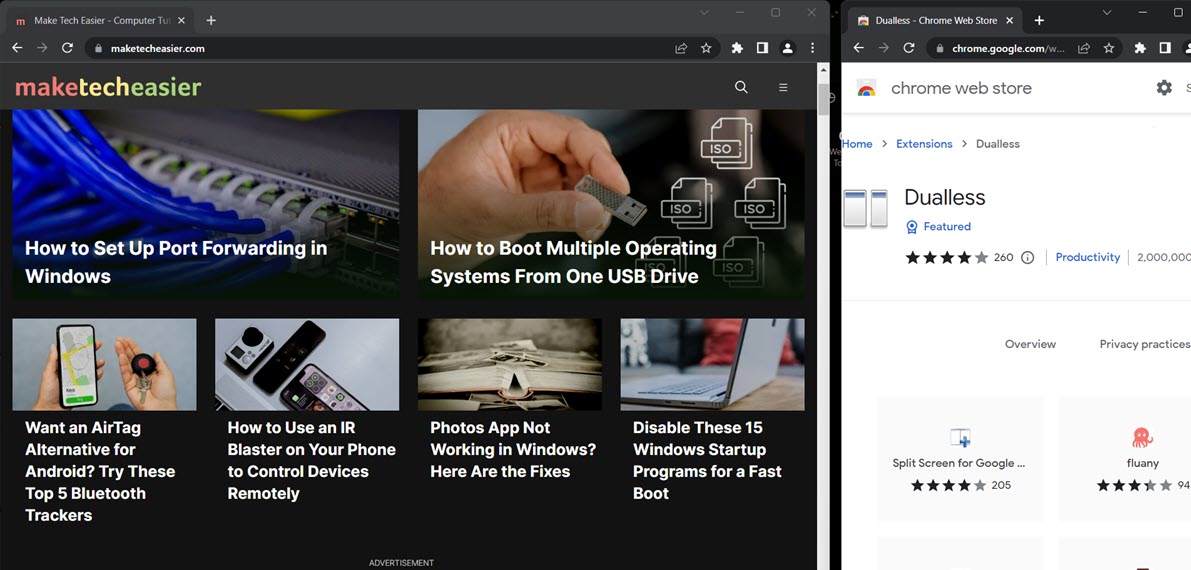Open the fluany extension card
The width and height of the screenshot is (1191, 570).
pos(1125,458)
